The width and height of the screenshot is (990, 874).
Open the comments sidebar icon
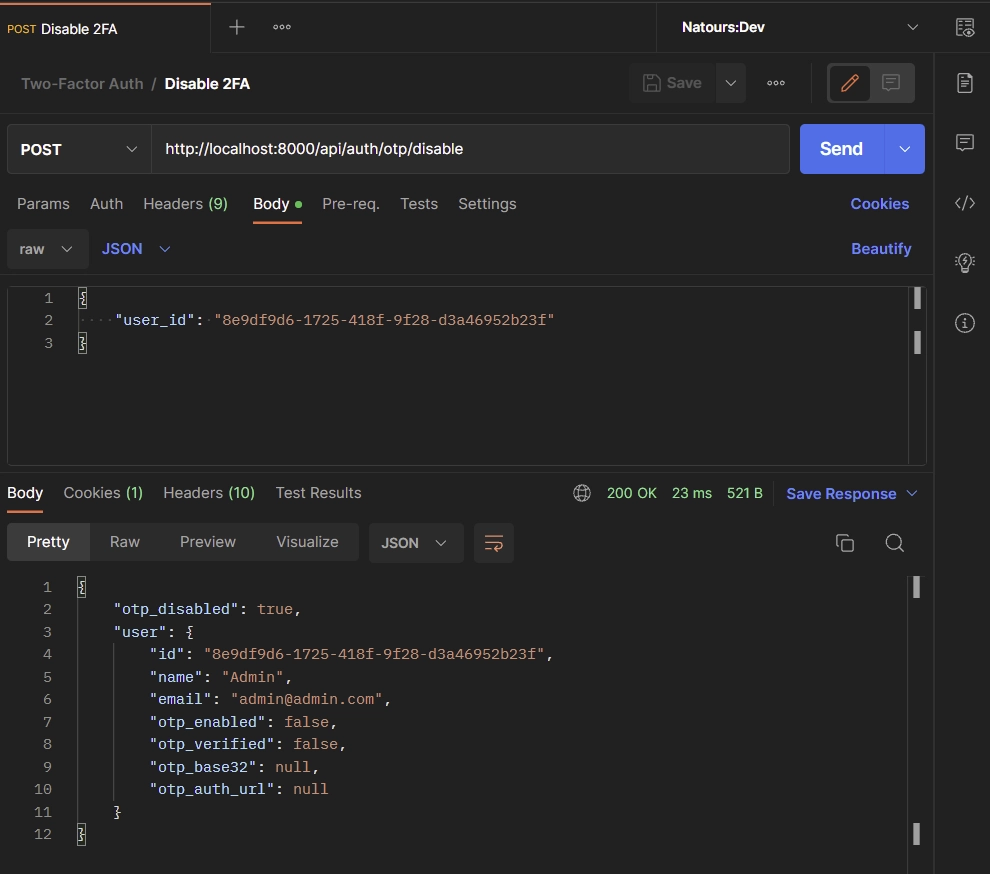pos(965,142)
